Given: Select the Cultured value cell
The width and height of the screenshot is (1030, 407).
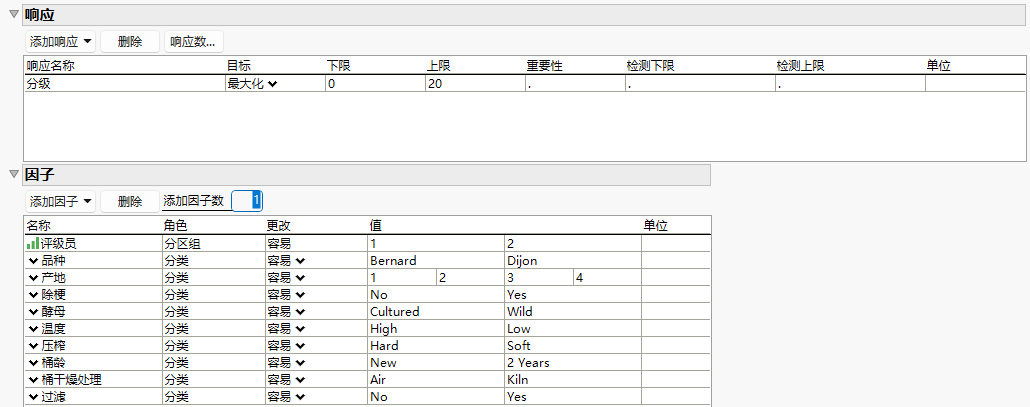Looking at the screenshot, I should click(x=435, y=312).
